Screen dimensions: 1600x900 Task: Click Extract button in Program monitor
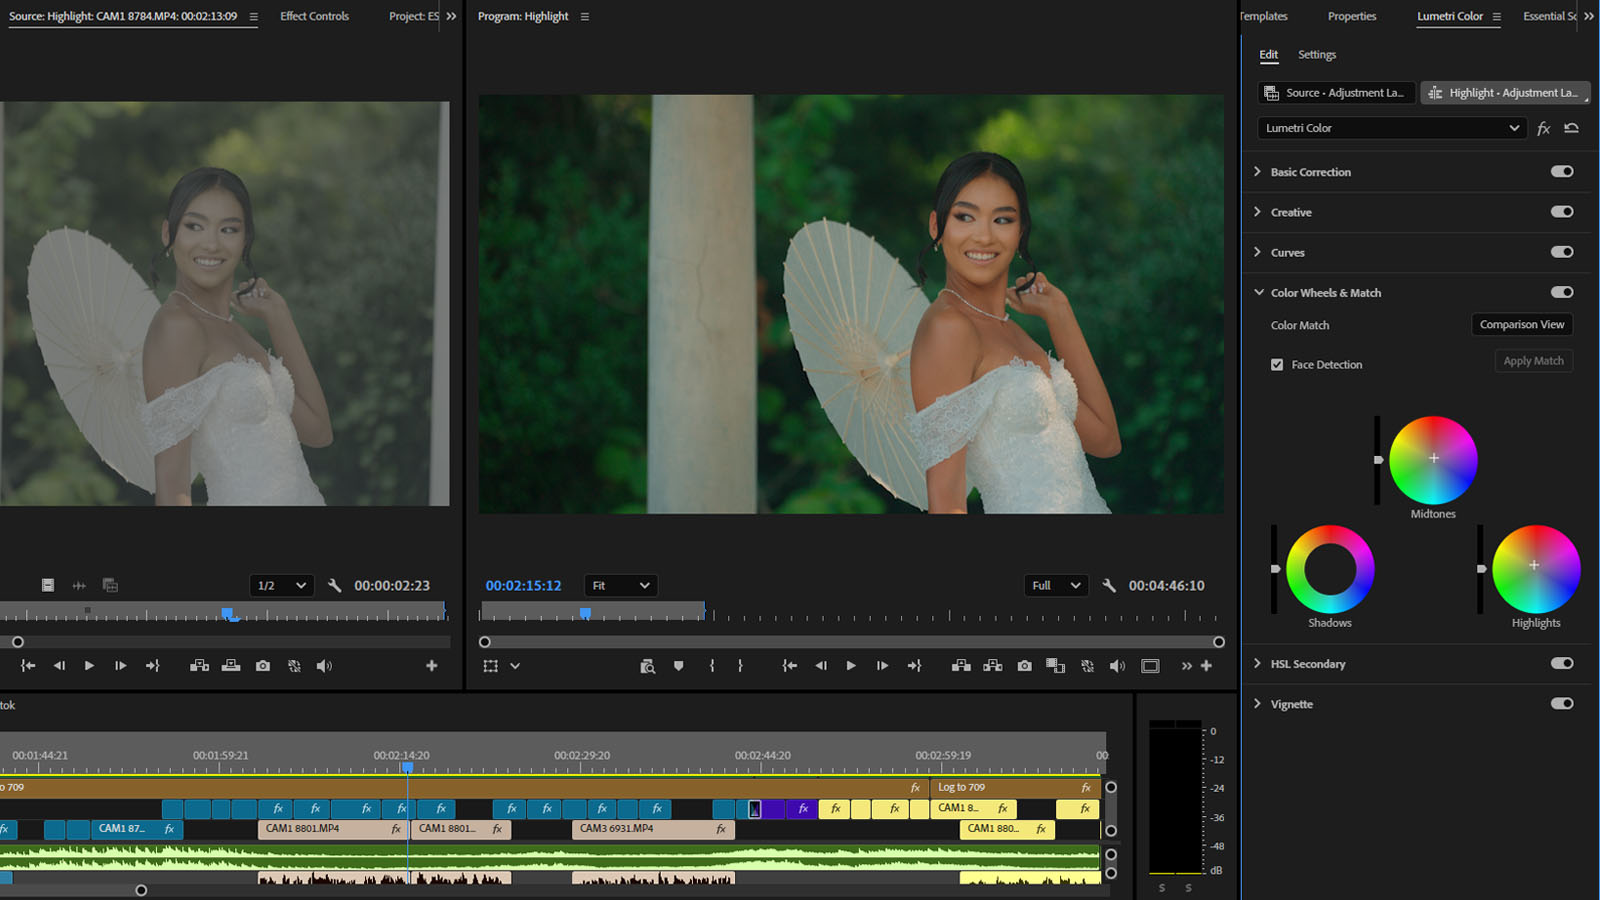click(993, 666)
